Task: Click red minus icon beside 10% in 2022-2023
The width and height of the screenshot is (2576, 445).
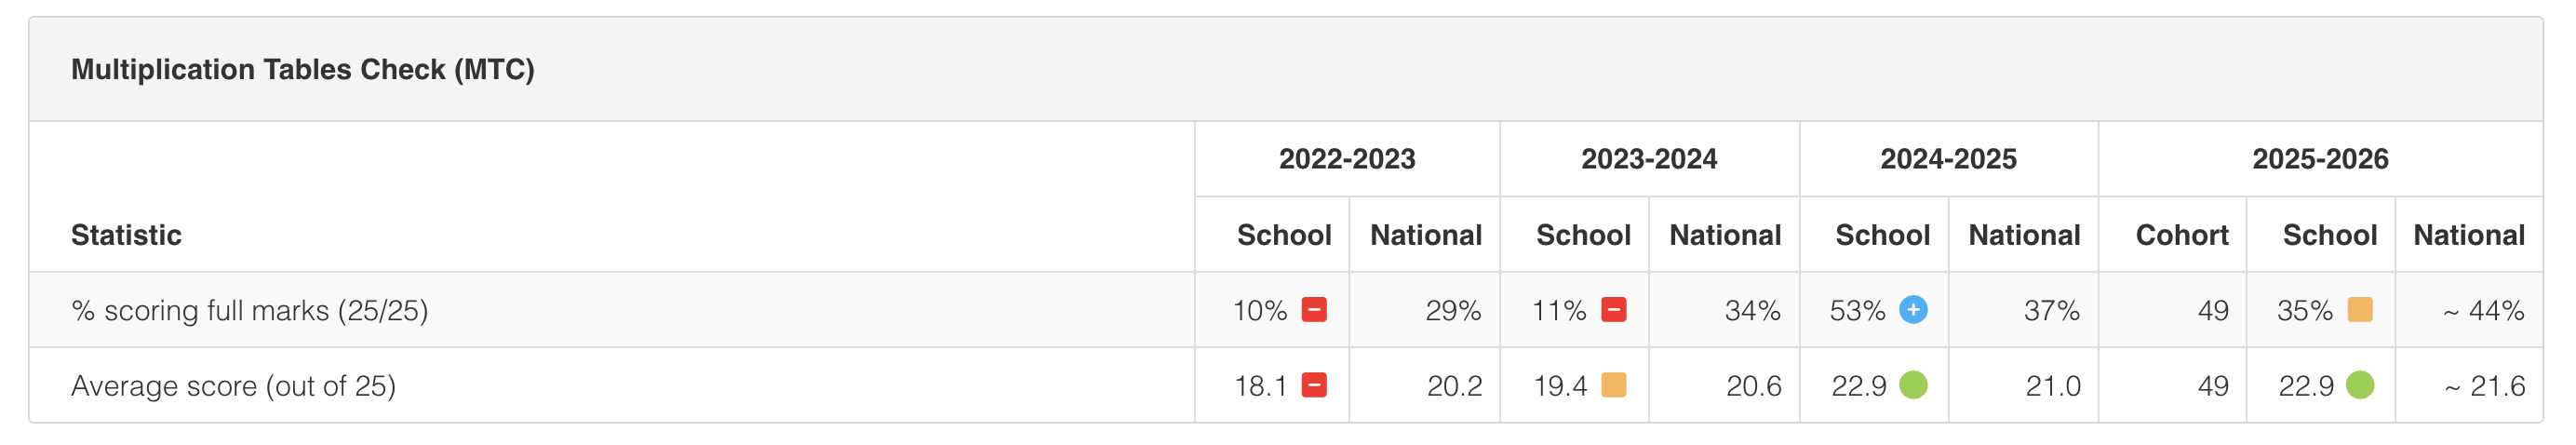Action: coord(1314,310)
